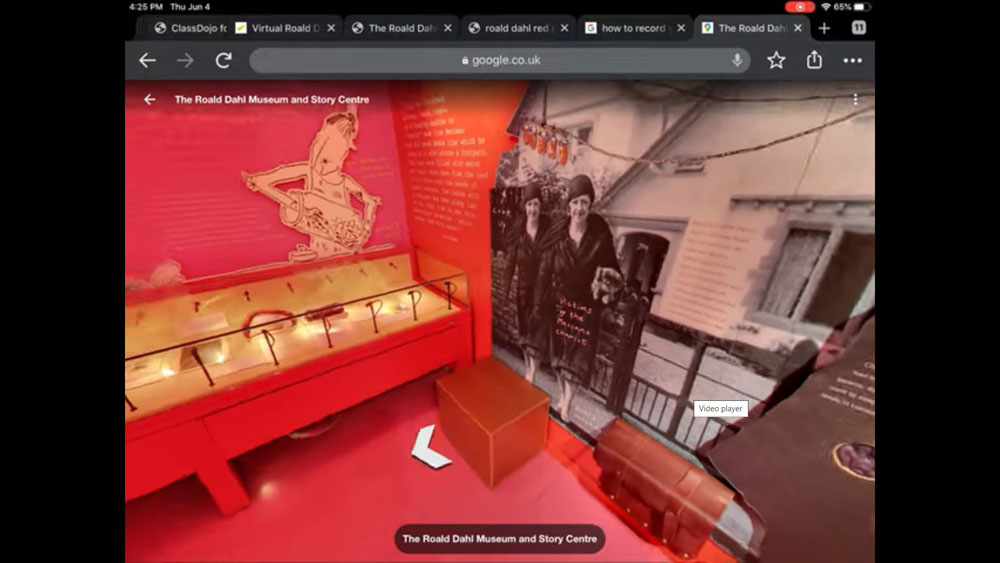Screen dimensions: 1000x563
Task: Open browser three-dot menu
Action: tap(853, 61)
